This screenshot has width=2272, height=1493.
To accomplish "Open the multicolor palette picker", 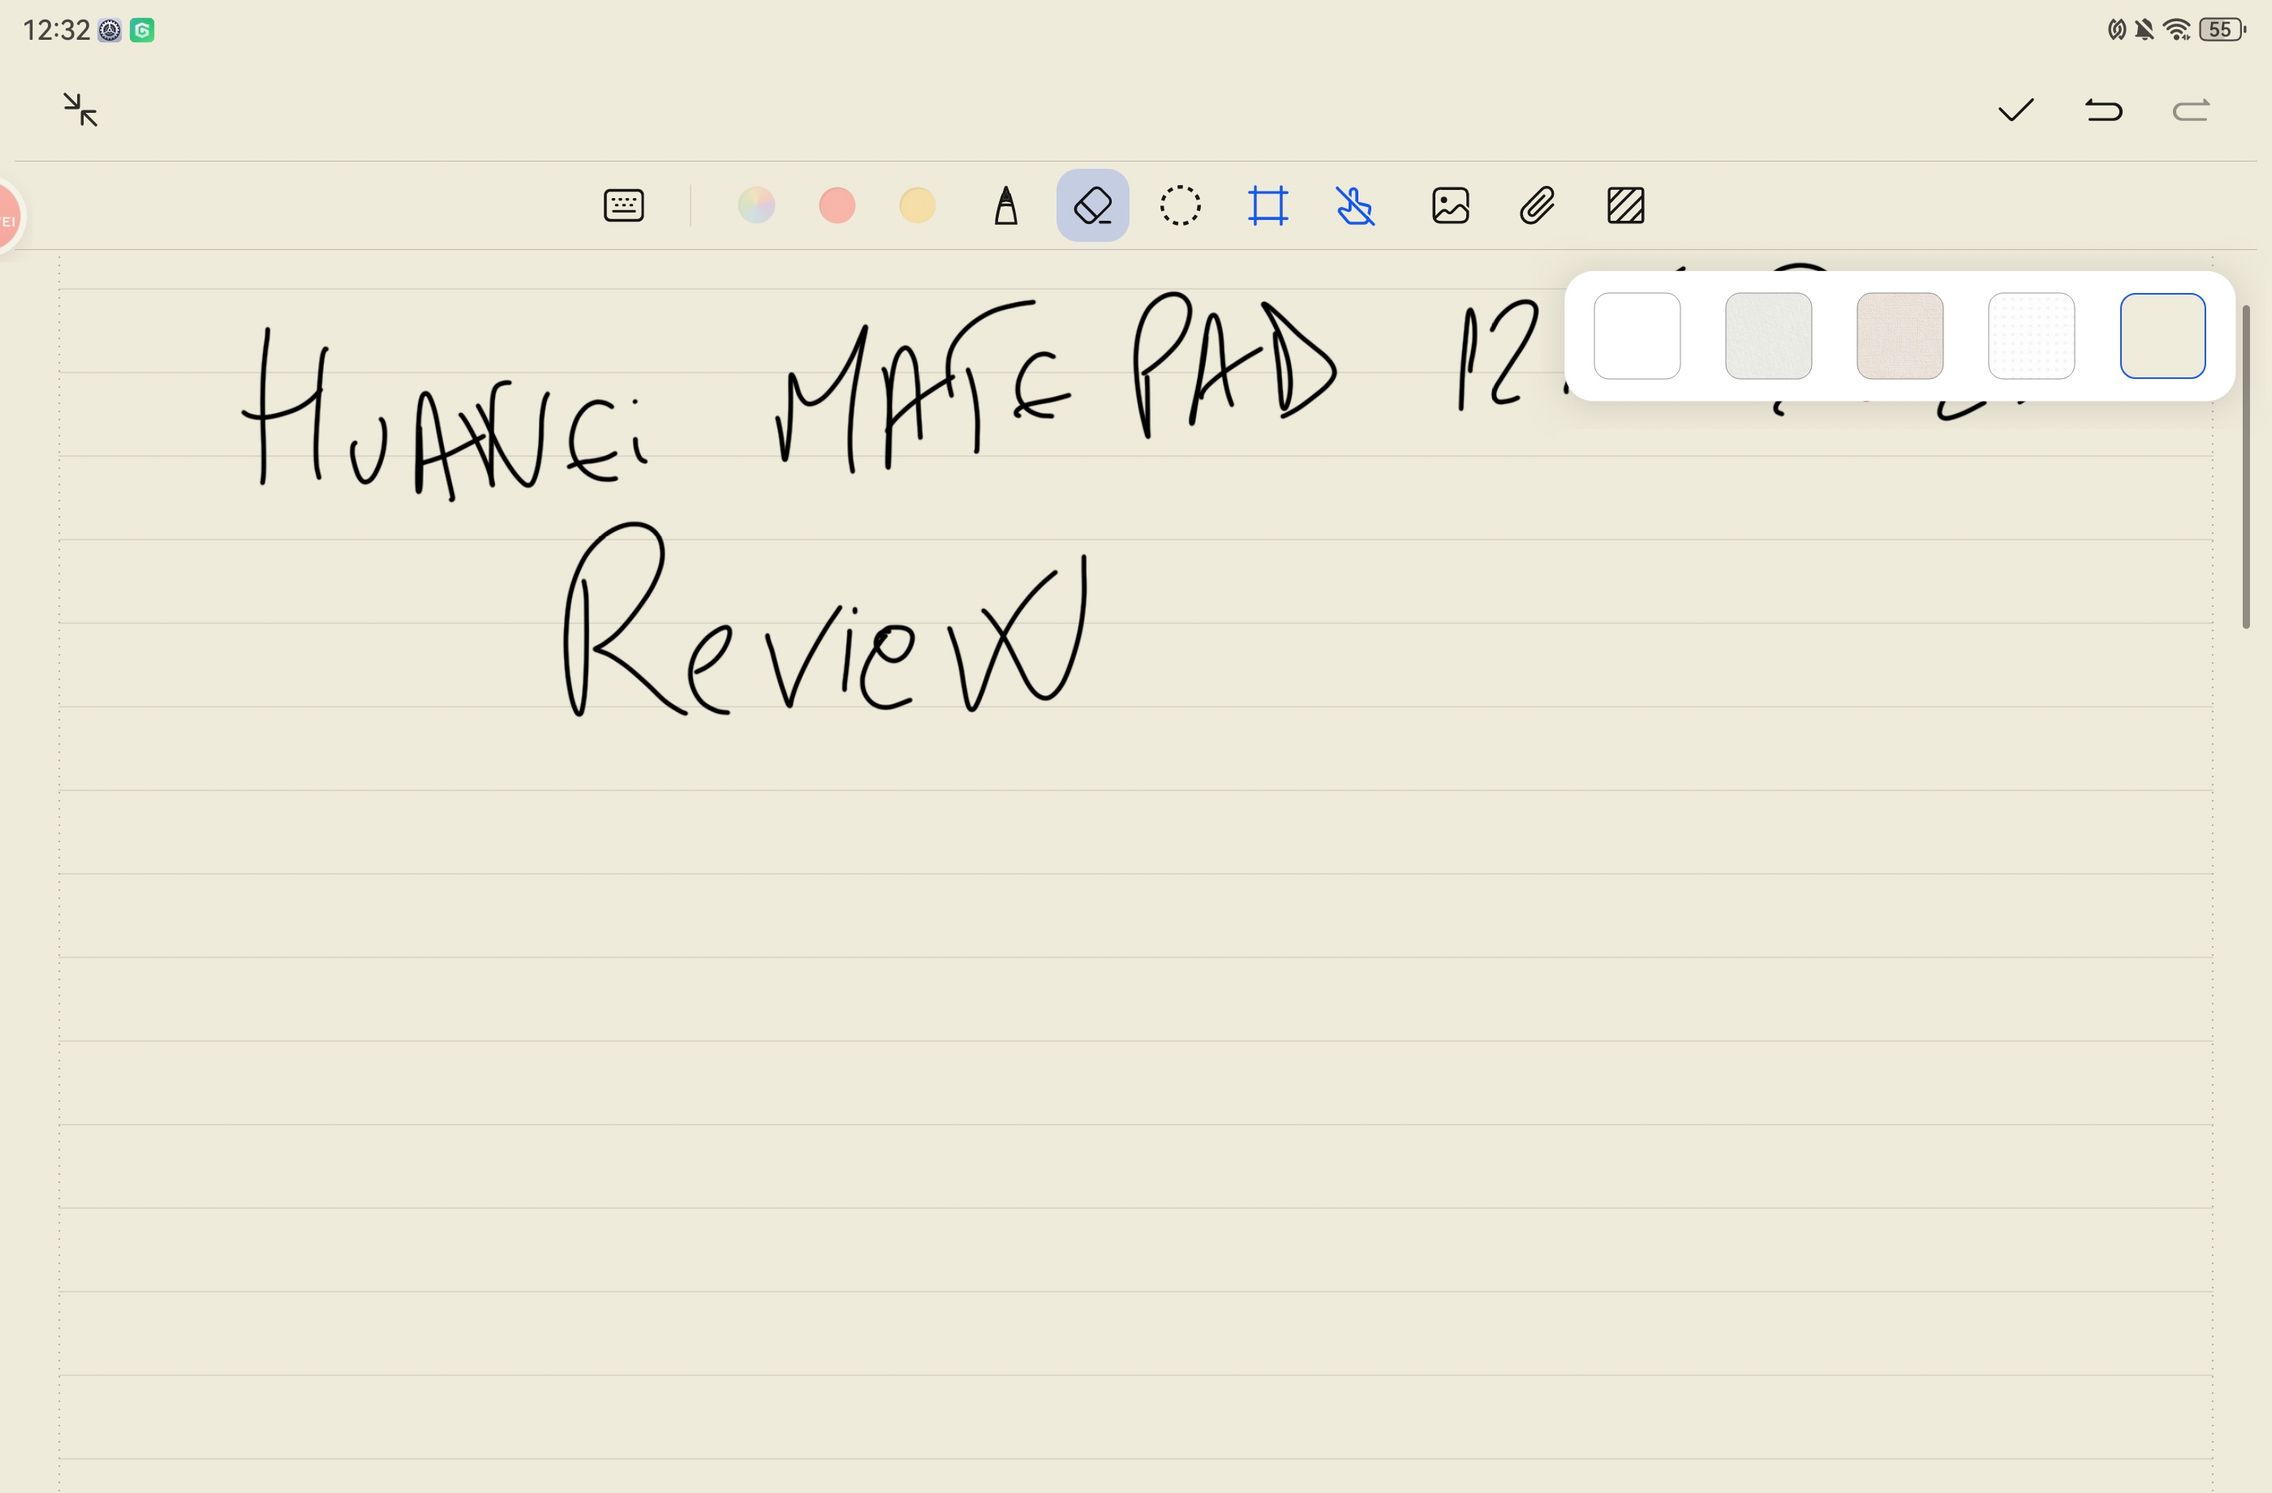I will point(756,206).
